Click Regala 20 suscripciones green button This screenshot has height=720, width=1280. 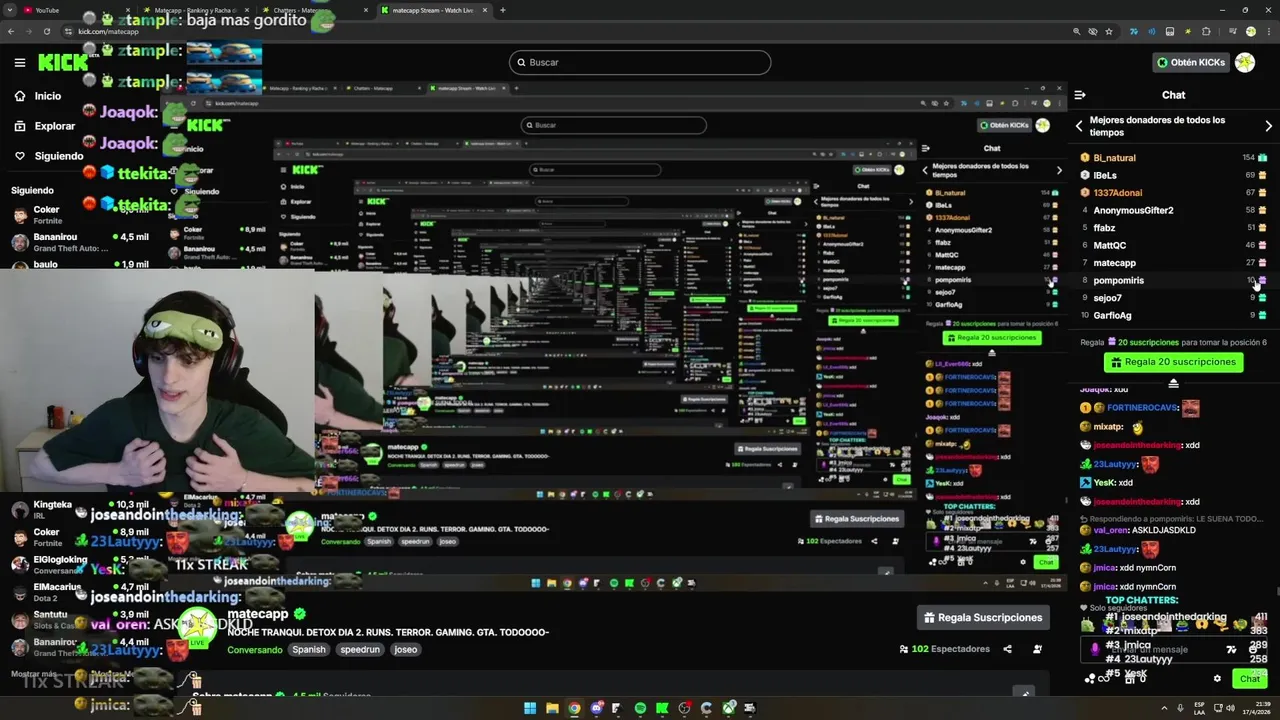(x=1173, y=362)
